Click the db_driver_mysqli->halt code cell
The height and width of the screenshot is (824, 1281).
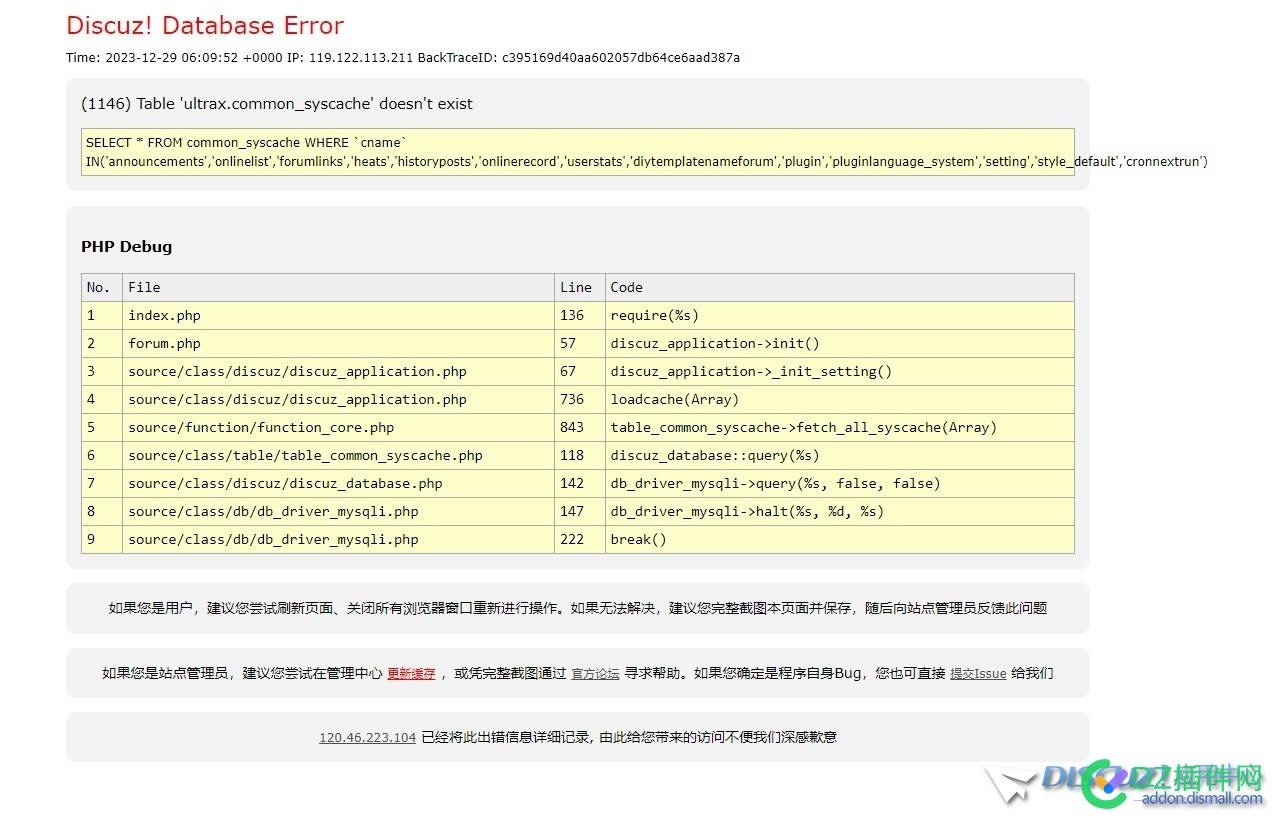pos(839,511)
